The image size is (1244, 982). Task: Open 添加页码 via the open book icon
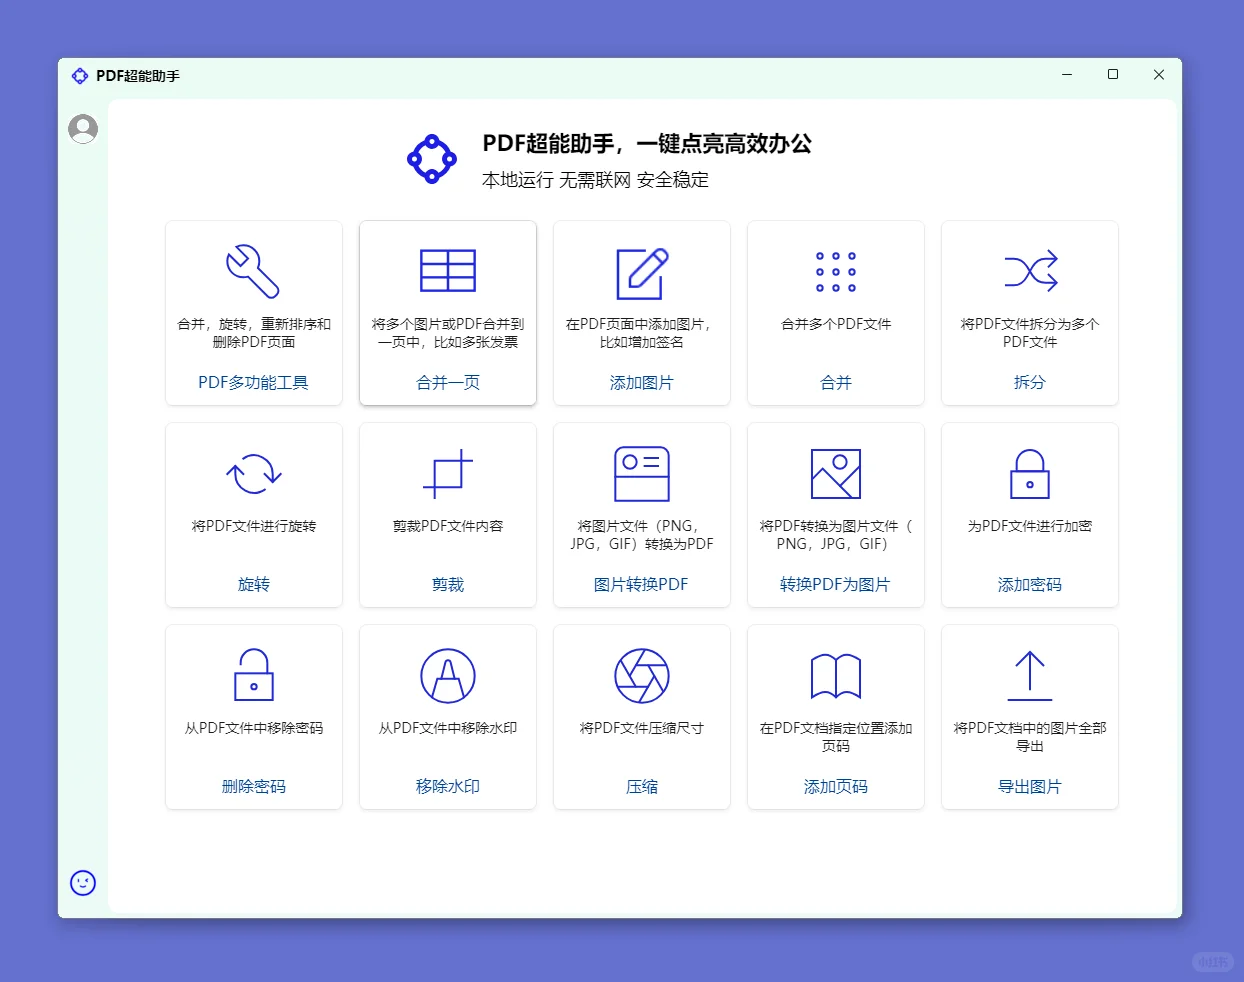[835, 675]
